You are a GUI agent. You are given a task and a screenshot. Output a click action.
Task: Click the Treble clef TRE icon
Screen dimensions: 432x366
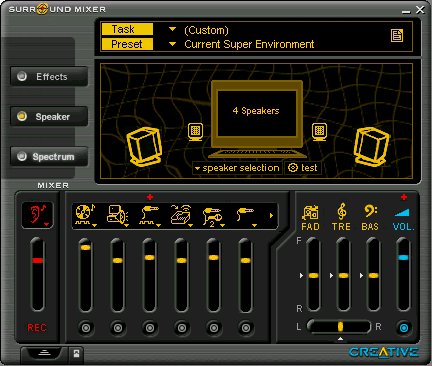pos(341,217)
